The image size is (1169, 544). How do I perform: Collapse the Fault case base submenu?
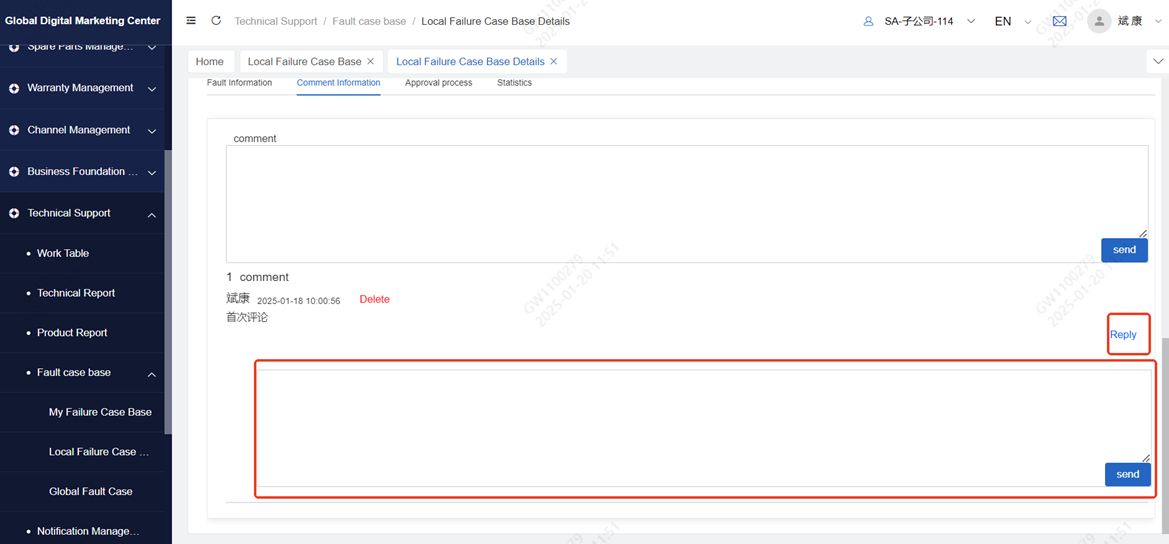click(152, 374)
